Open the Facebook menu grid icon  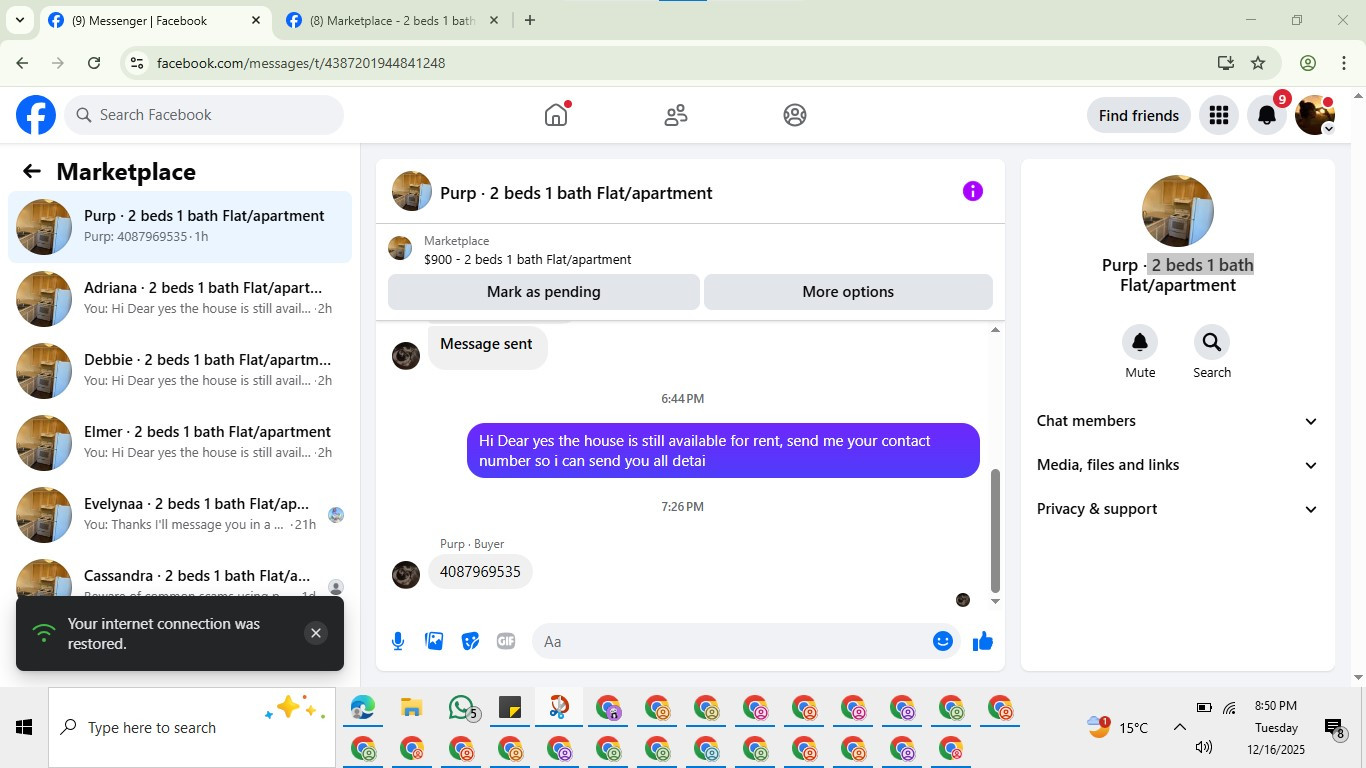pos(1218,115)
